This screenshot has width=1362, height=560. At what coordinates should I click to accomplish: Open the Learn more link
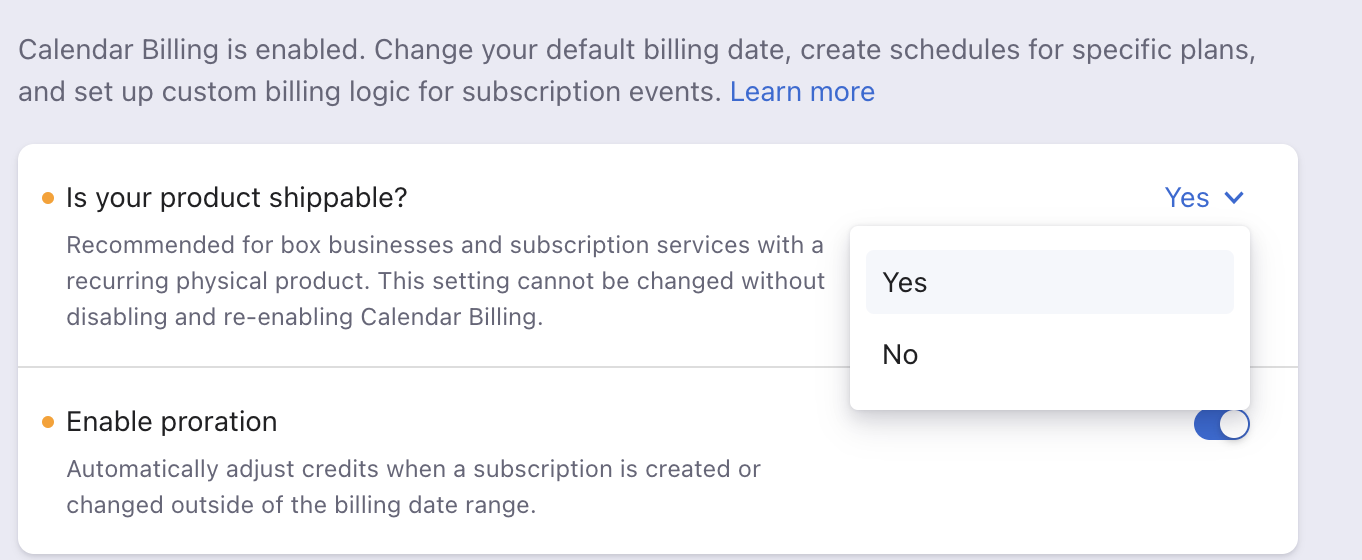802,92
